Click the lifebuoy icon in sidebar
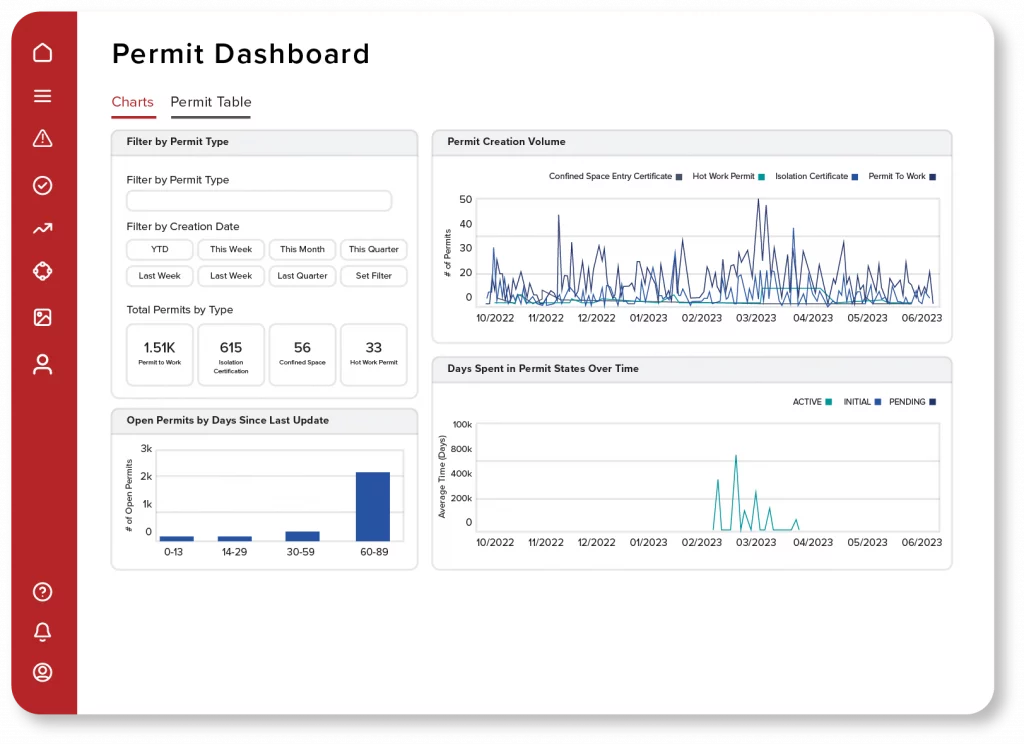This screenshot has width=1024, height=744. 42,272
